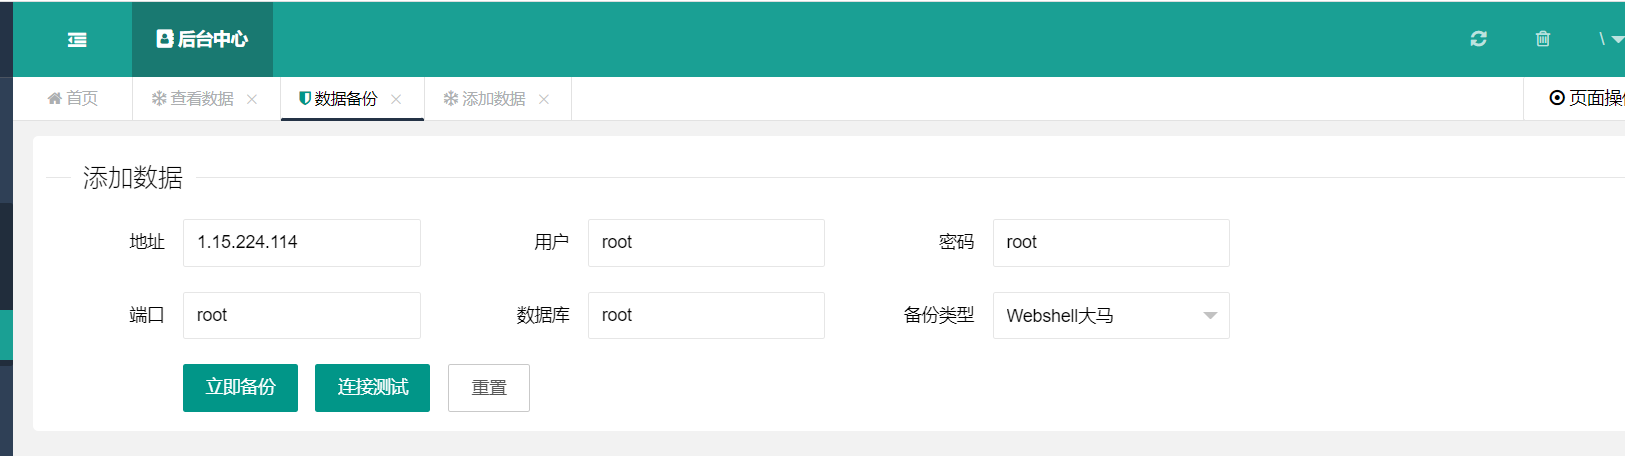Switch to the 查看数据 tab
1625x456 pixels.
pyautogui.click(x=201, y=99)
